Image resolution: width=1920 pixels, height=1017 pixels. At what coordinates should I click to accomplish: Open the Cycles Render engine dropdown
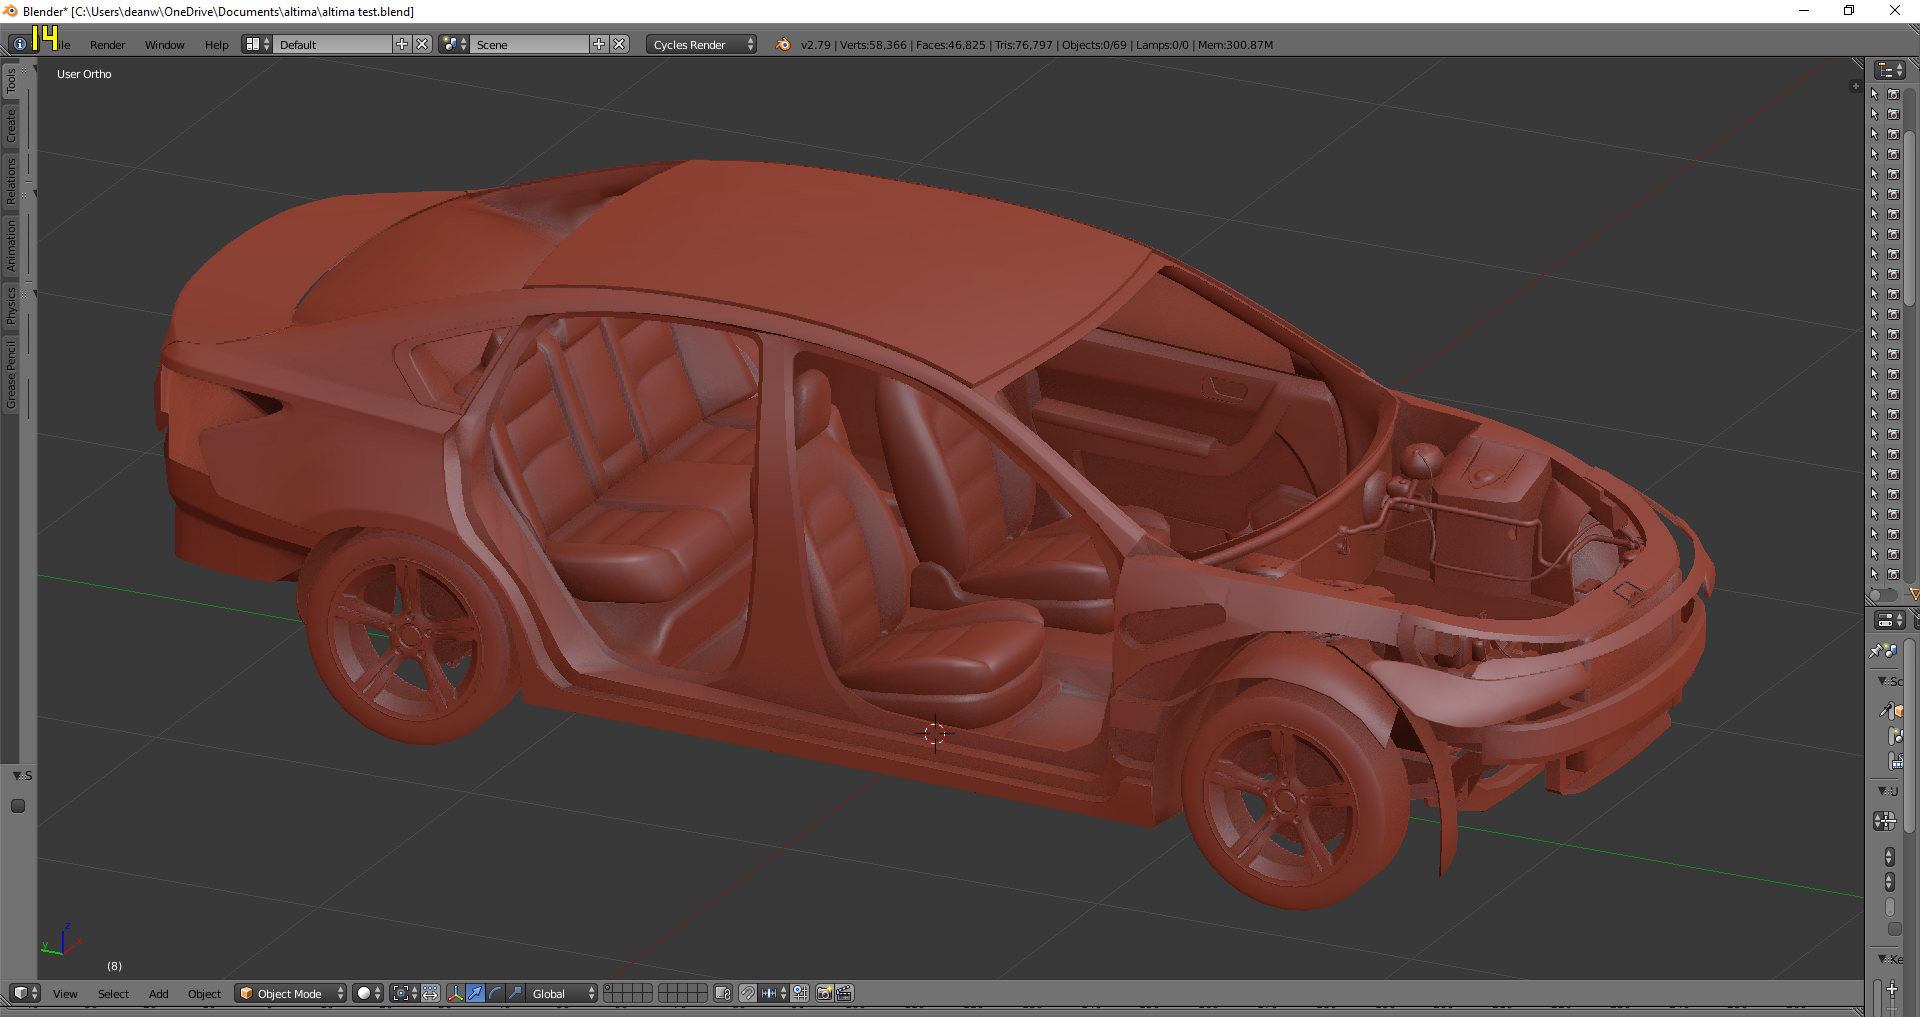coord(701,44)
